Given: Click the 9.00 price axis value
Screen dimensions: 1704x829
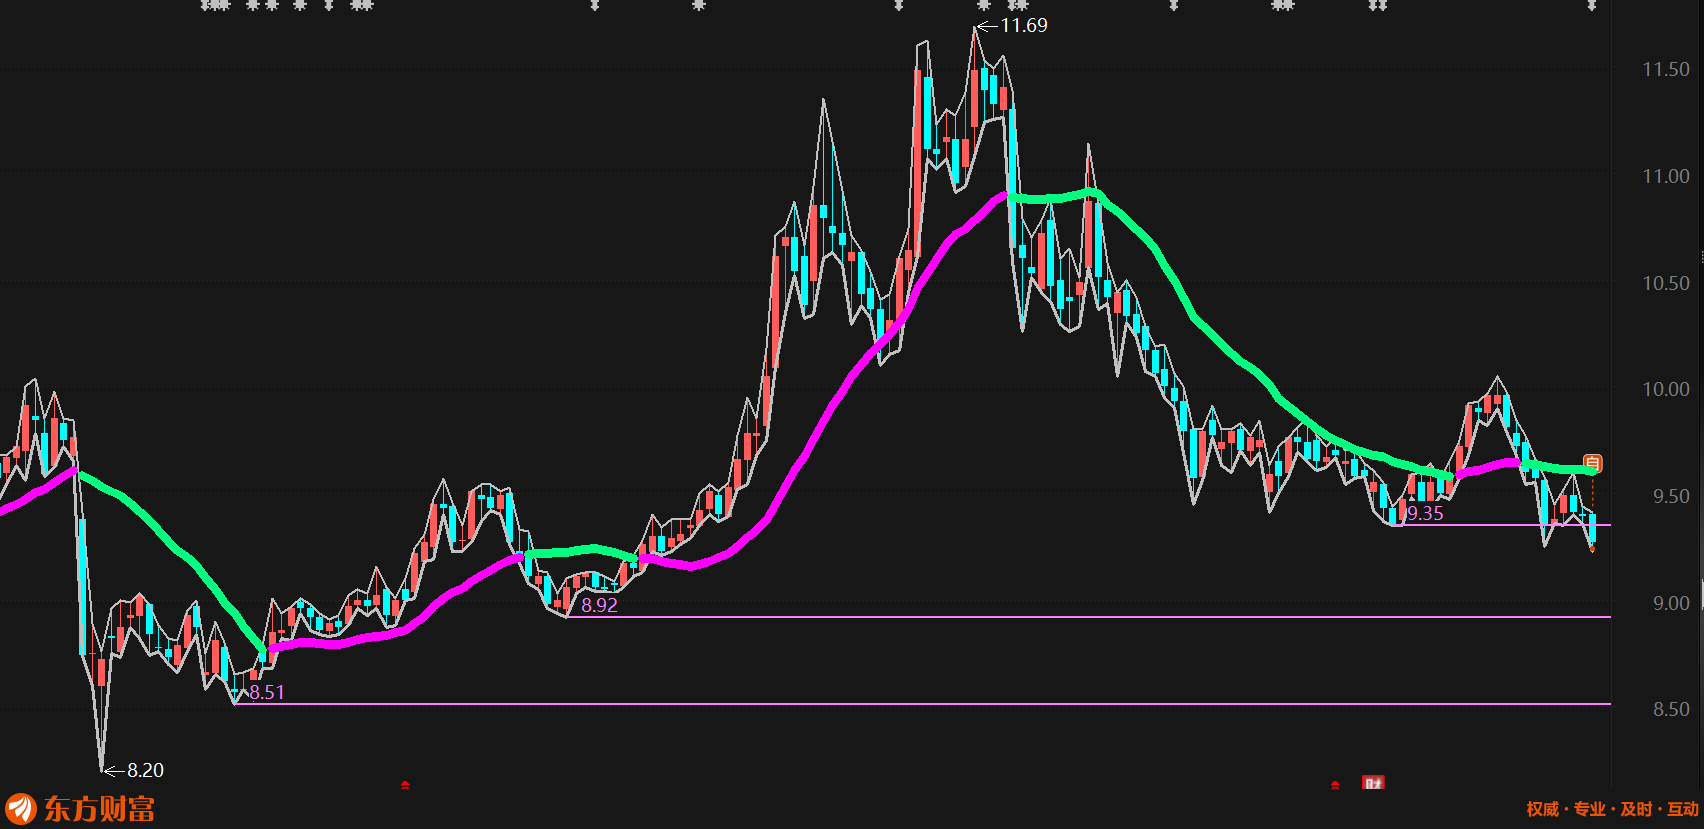Looking at the screenshot, I should point(1670,603).
